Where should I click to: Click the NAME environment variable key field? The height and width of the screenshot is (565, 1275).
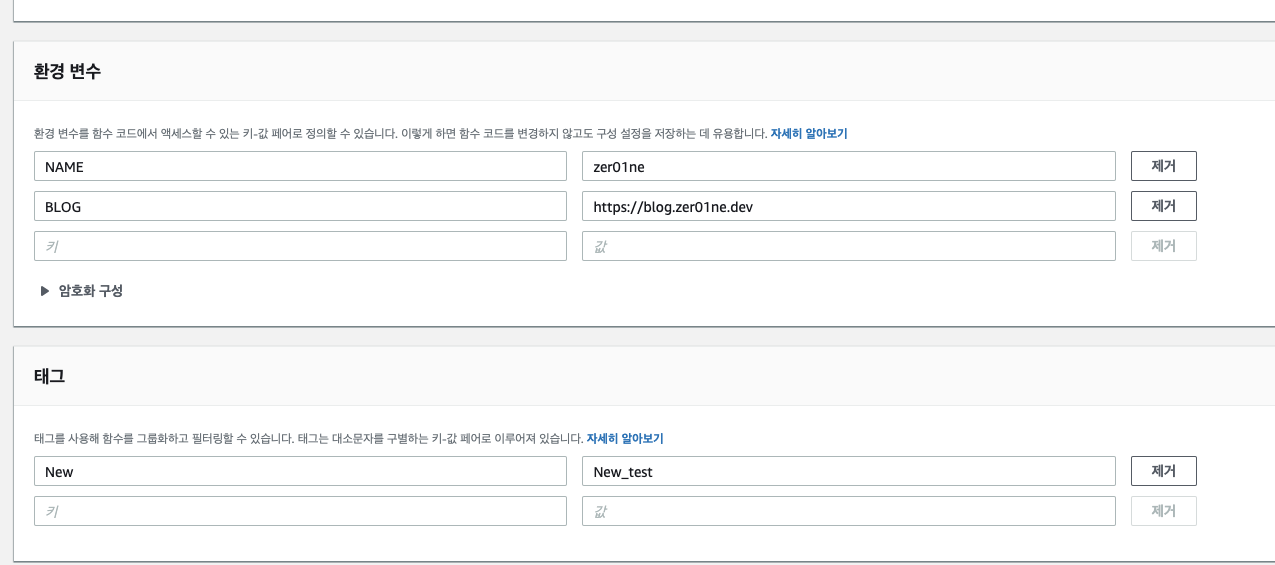point(300,166)
